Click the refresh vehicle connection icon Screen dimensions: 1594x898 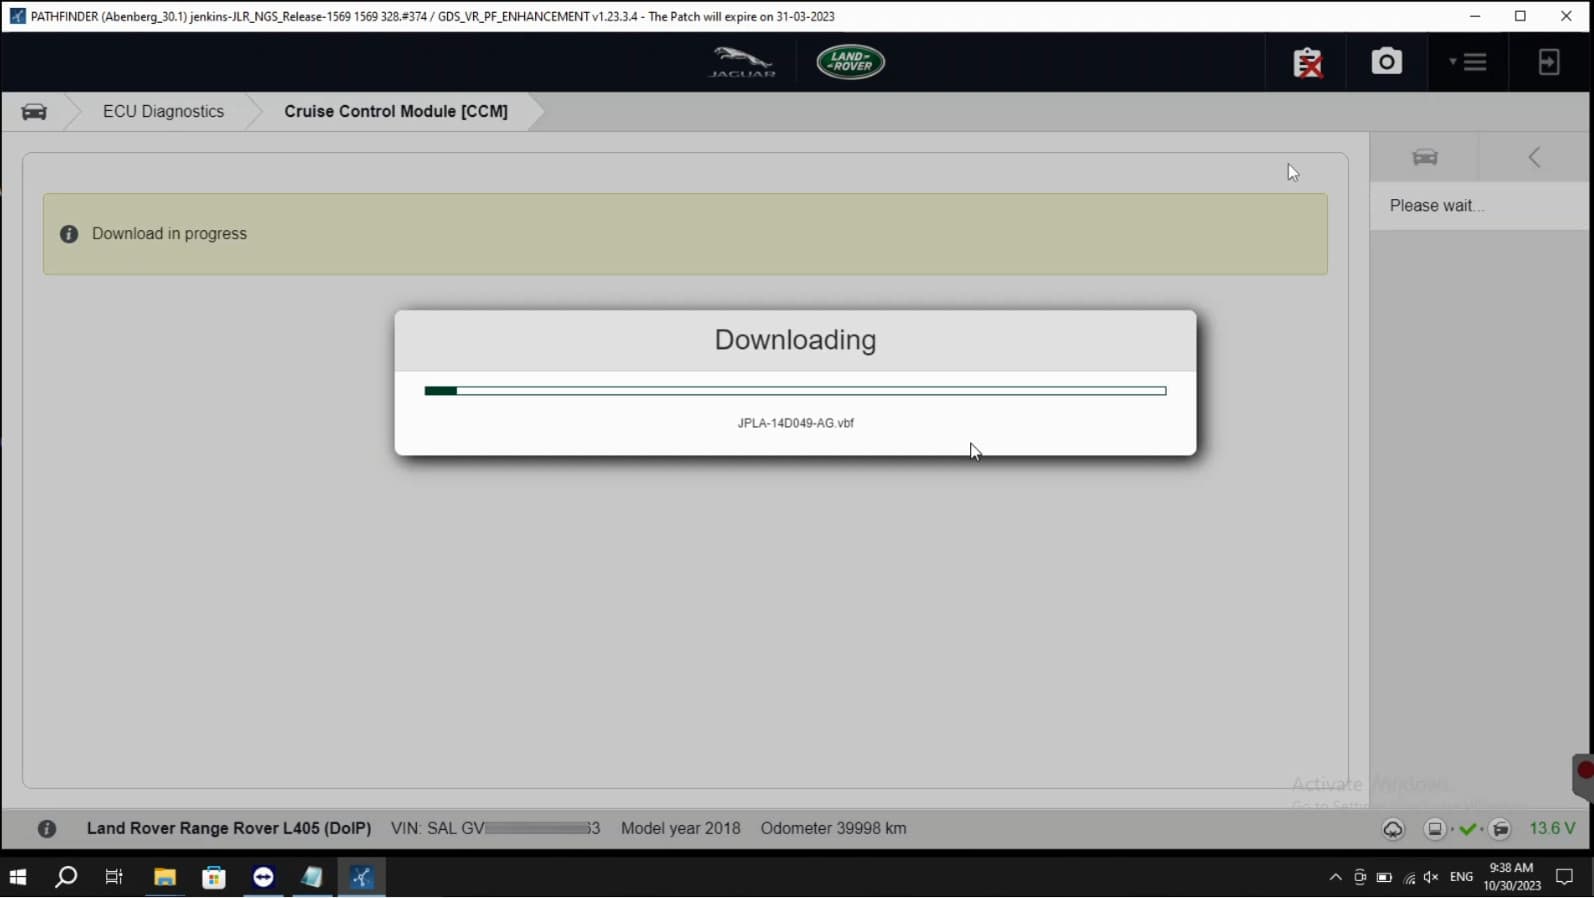pyautogui.click(x=1393, y=829)
